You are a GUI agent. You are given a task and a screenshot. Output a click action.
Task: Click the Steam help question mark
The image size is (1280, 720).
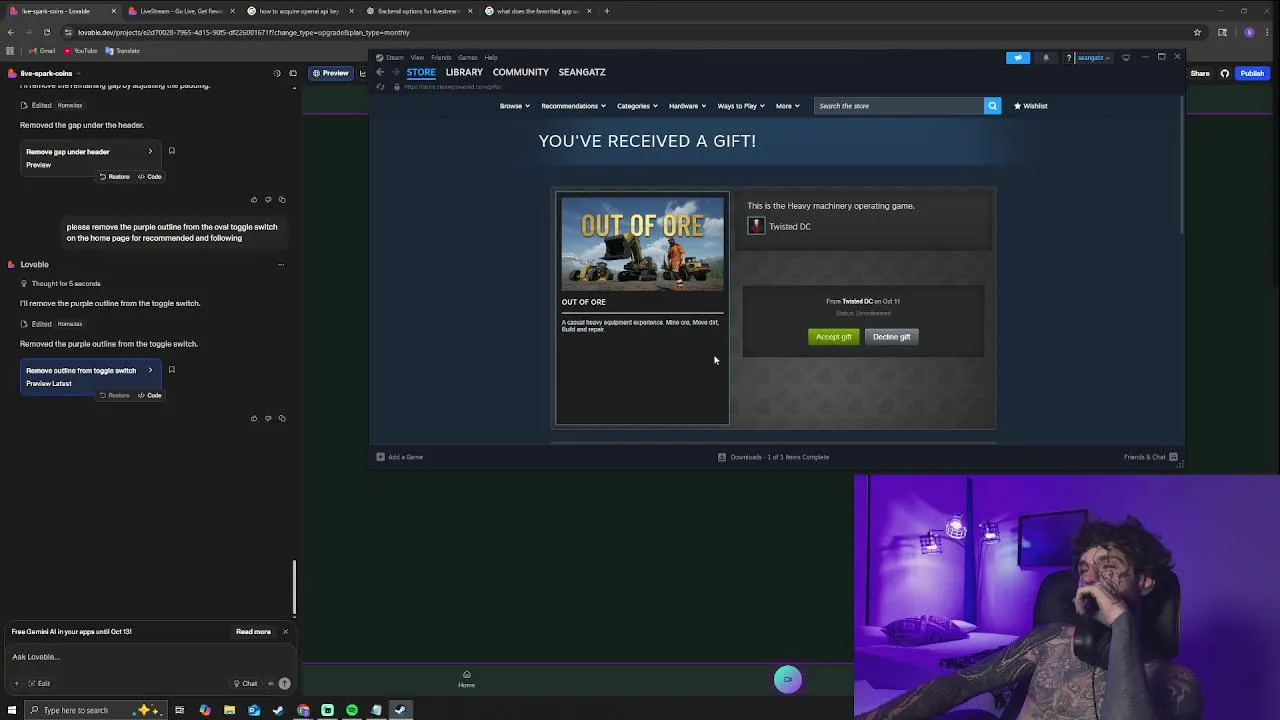1068,57
